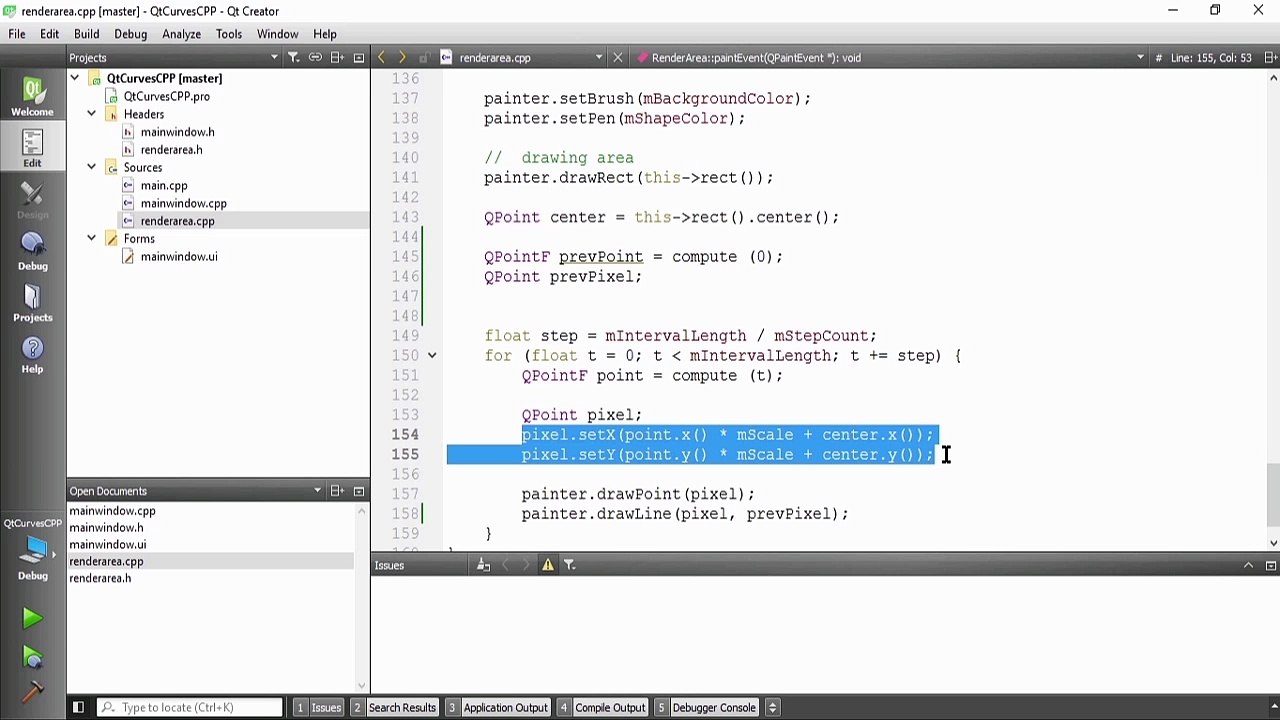Open Help mode
1280x720 pixels.
(32, 355)
